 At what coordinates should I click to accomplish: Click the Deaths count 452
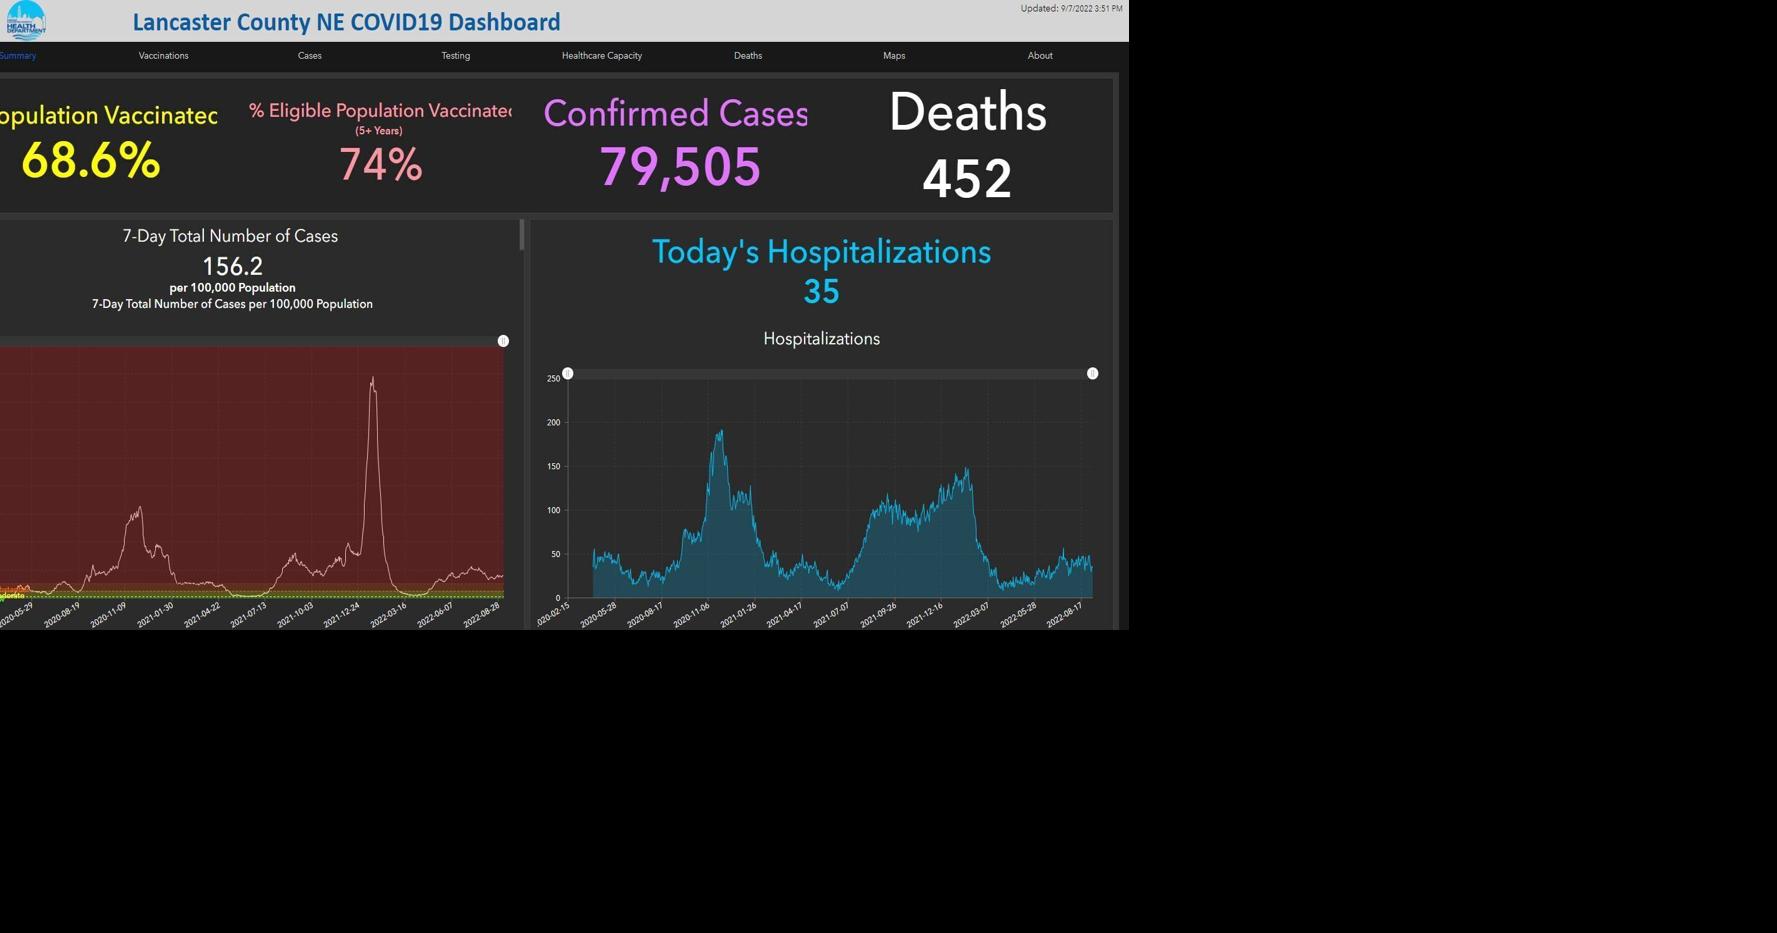click(966, 179)
